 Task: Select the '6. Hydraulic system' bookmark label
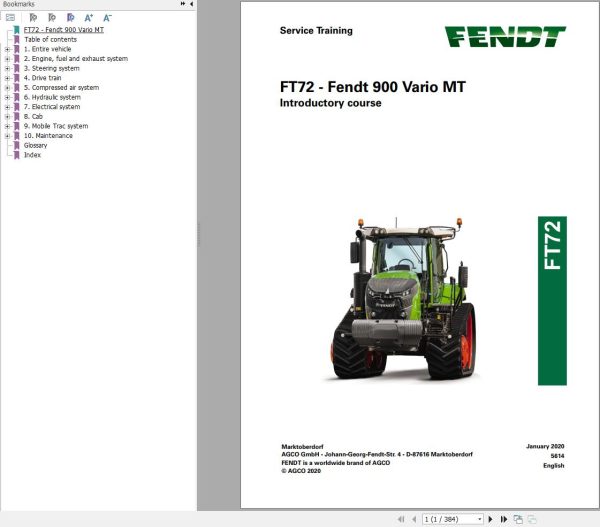click(x=52, y=97)
